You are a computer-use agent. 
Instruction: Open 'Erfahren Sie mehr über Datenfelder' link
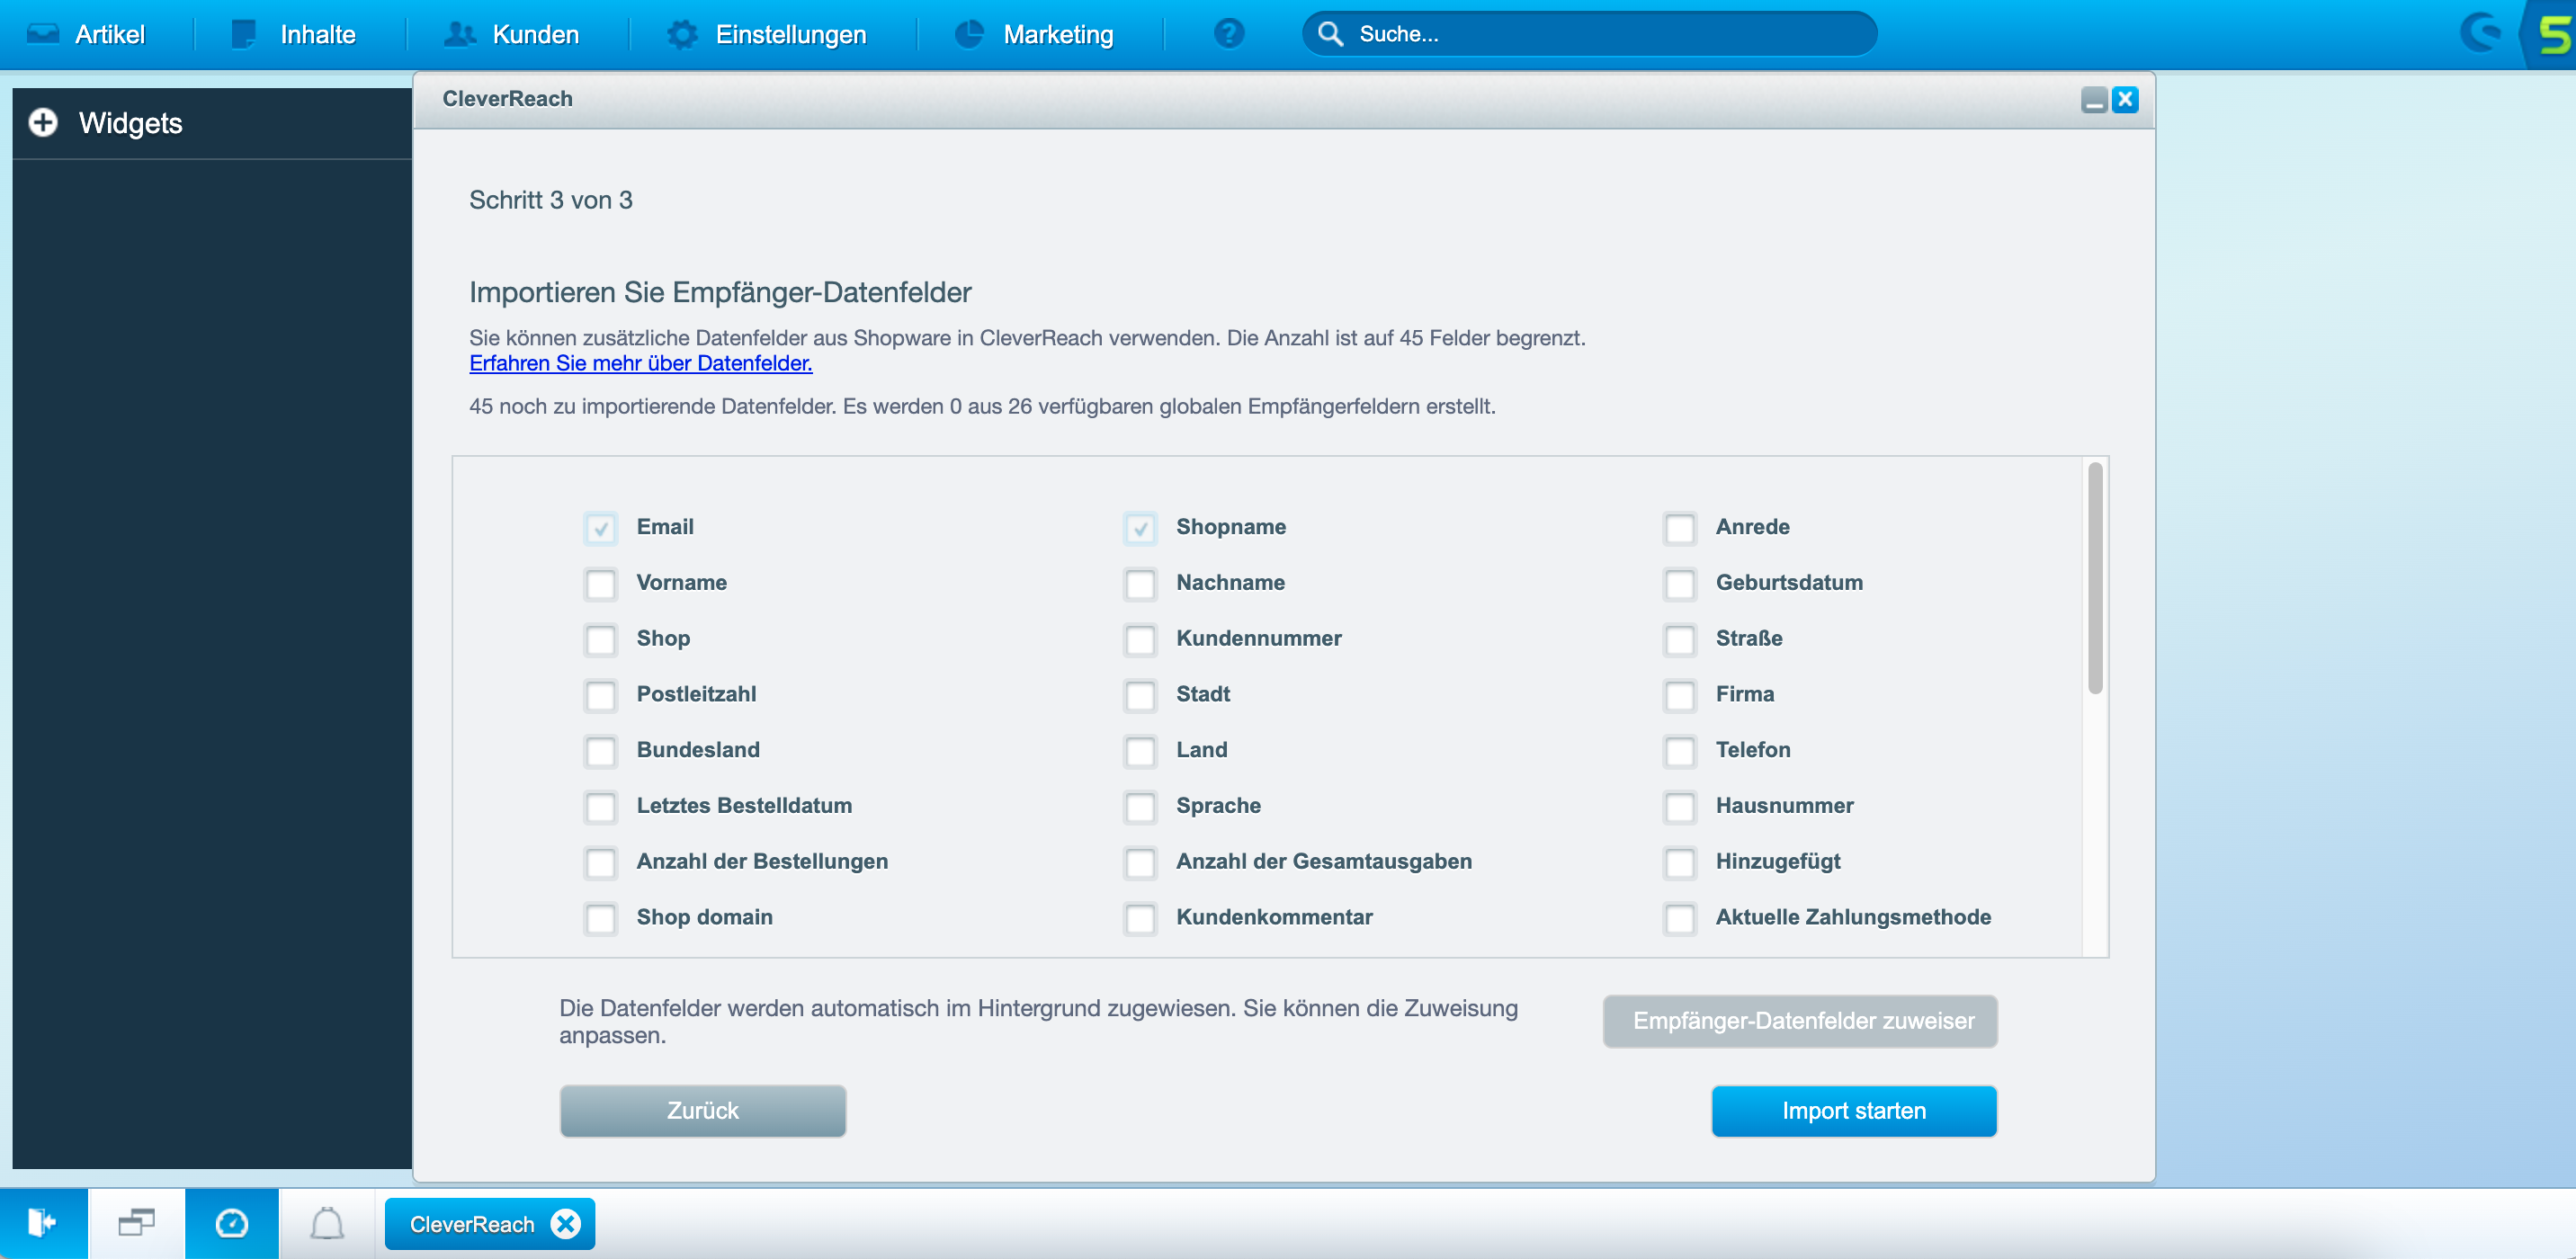click(x=640, y=364)
